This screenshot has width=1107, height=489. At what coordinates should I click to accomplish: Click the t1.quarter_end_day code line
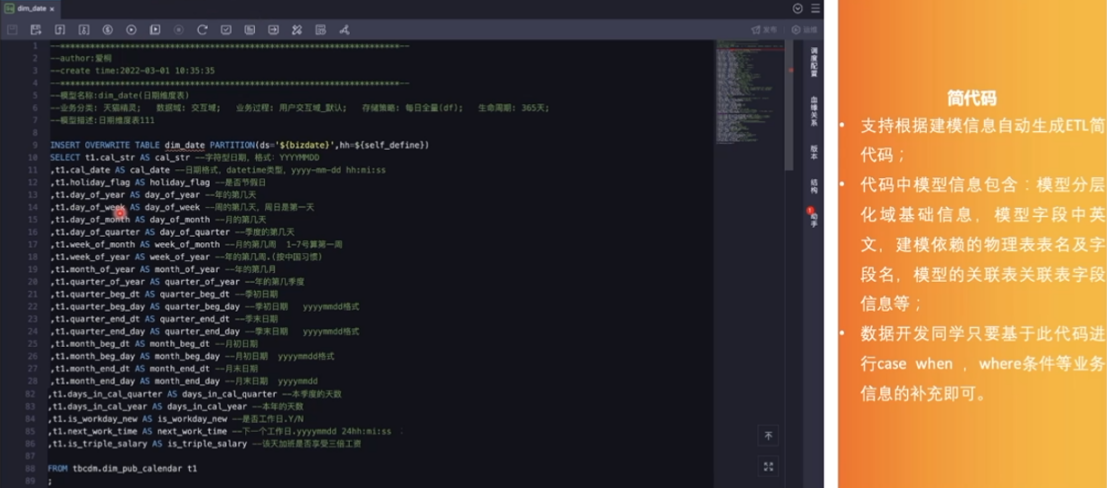[205, 332]
